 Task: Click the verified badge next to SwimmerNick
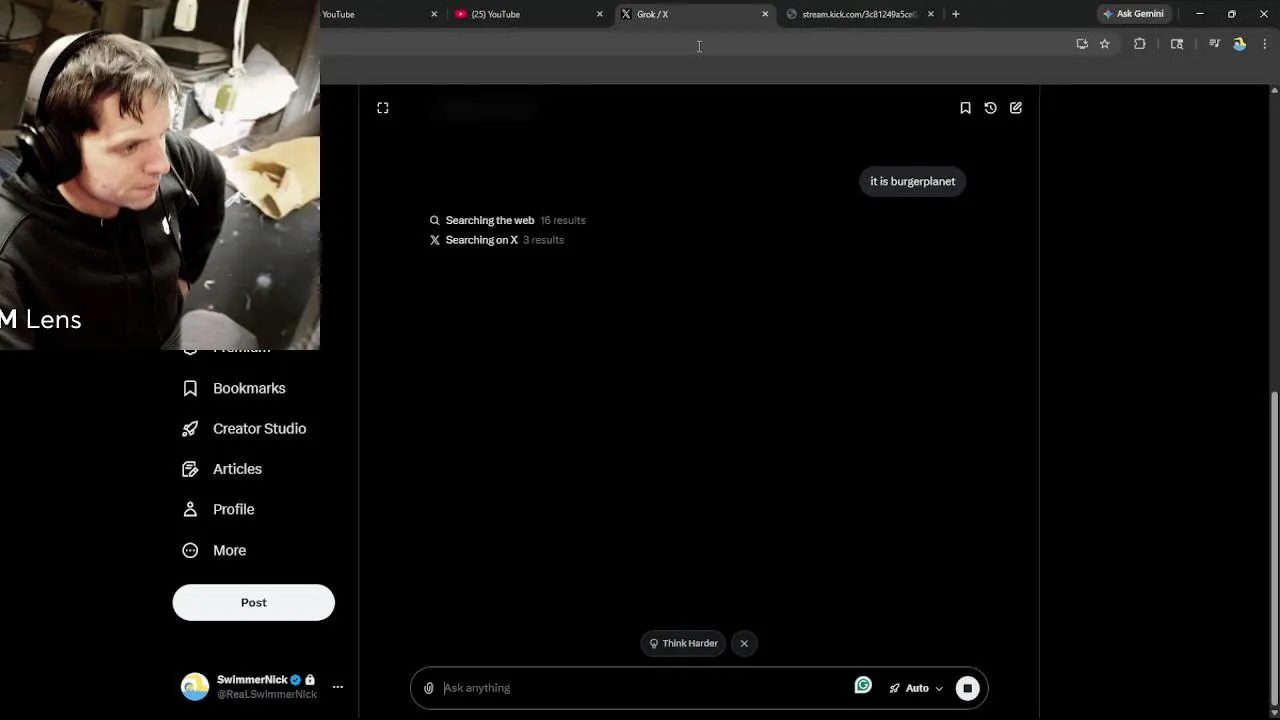pyautogui.click(x=296, y=680)
